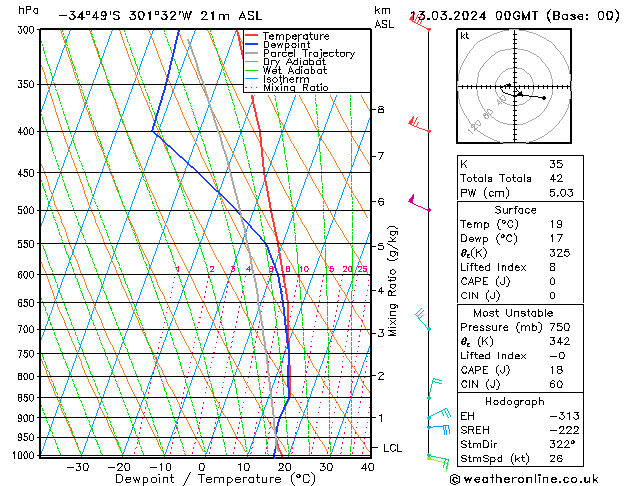Click the hodograph trace end point dot
Screen dimensions: 629x486
[544, 98]
